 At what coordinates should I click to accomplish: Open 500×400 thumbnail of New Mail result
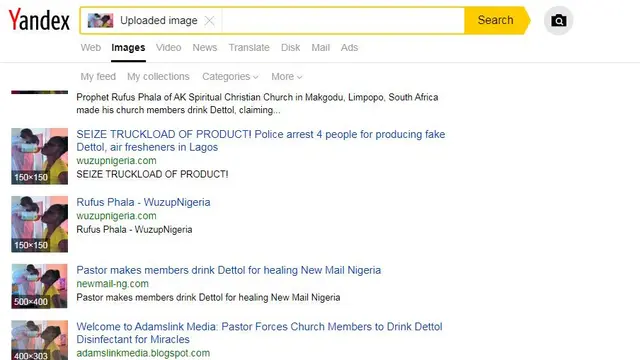click(x=40, y=286)
